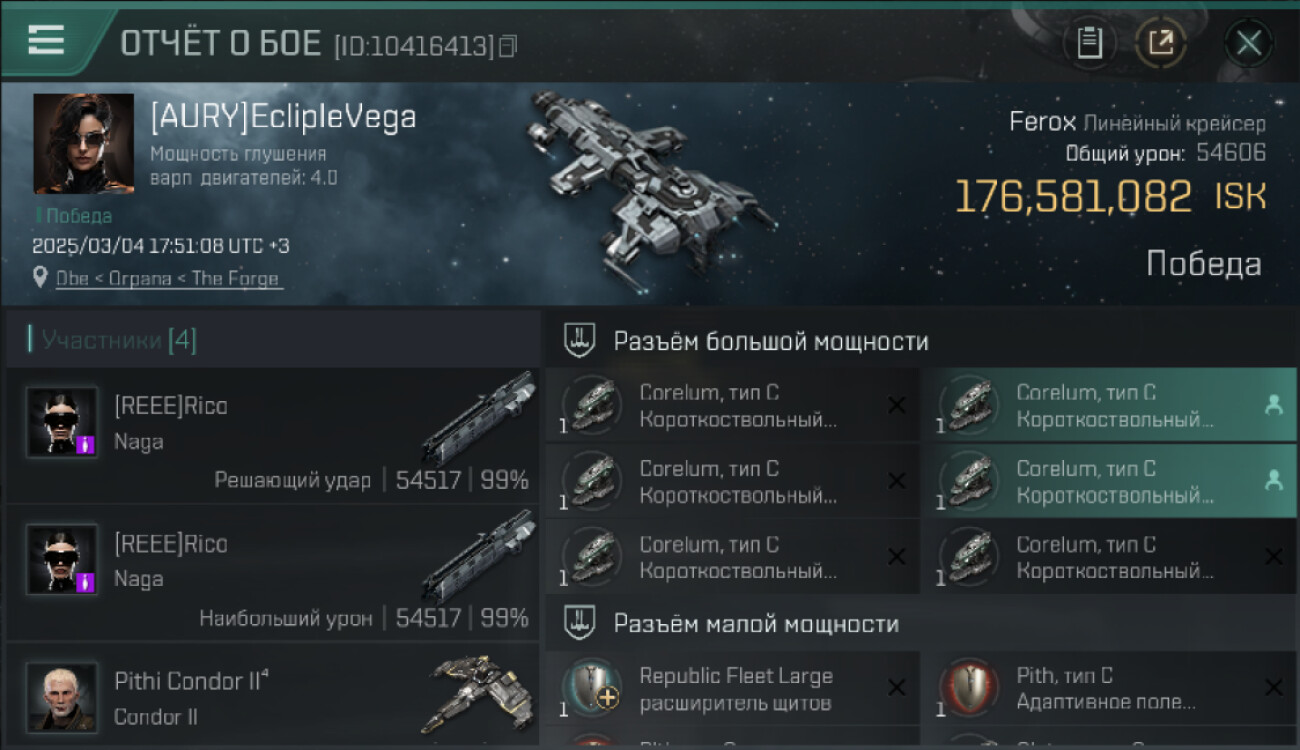This screenshot has width=1300, height=750.
Task: Select first highlighted Corelum module with person marker
Action: pos(1108,405)
